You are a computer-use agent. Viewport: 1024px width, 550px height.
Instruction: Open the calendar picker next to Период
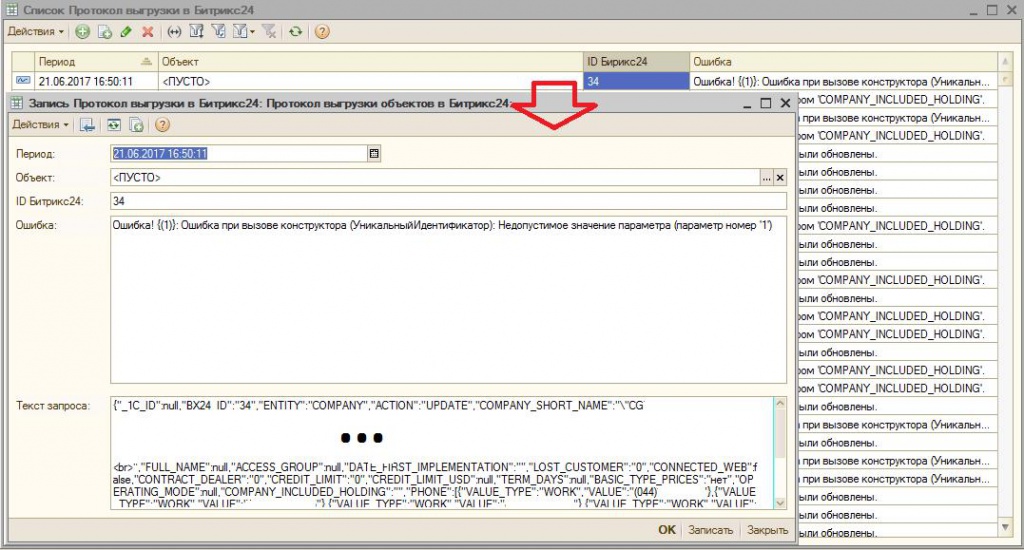click(374, 154)
